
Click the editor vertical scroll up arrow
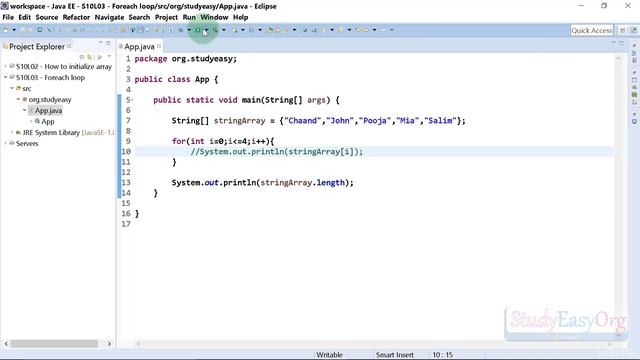click(x=618, y=59)
